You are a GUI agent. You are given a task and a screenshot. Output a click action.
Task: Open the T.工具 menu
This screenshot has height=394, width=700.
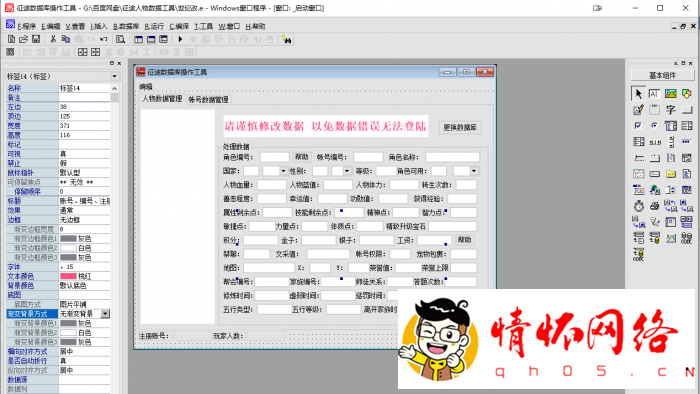pyautogui.click(x=203, y=26)
